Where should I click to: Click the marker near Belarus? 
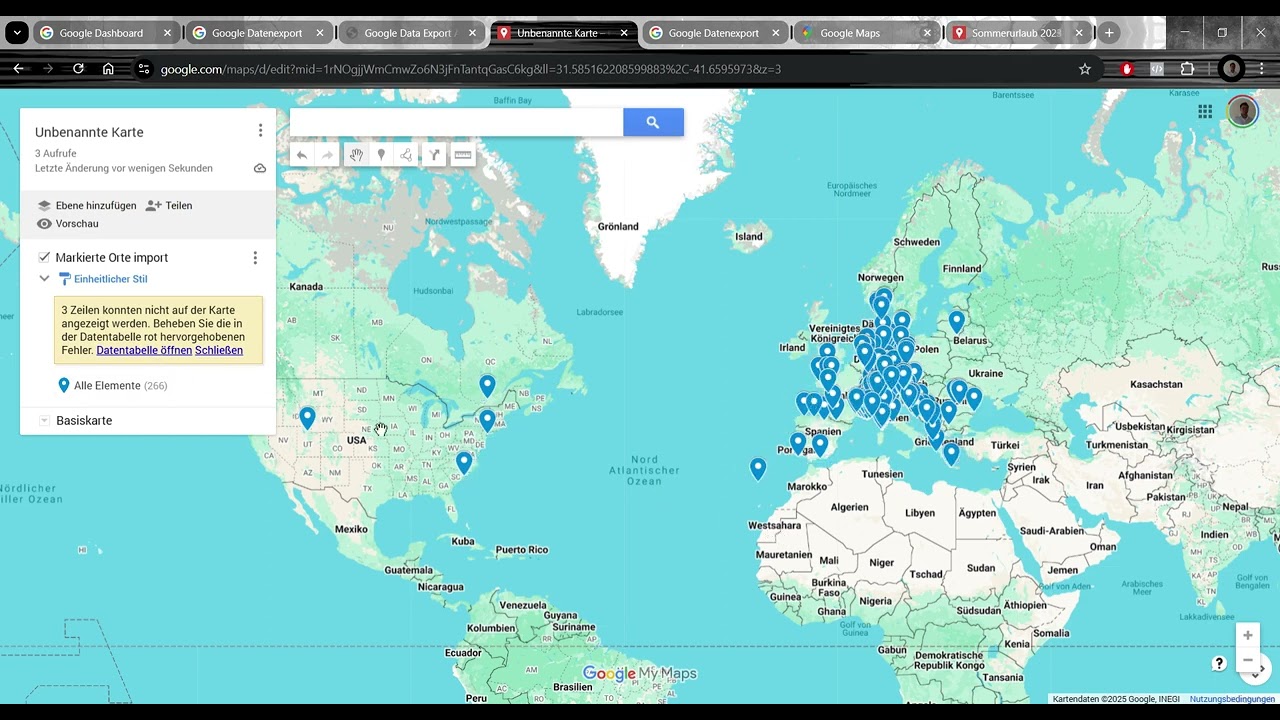click(x=957, y=321)
